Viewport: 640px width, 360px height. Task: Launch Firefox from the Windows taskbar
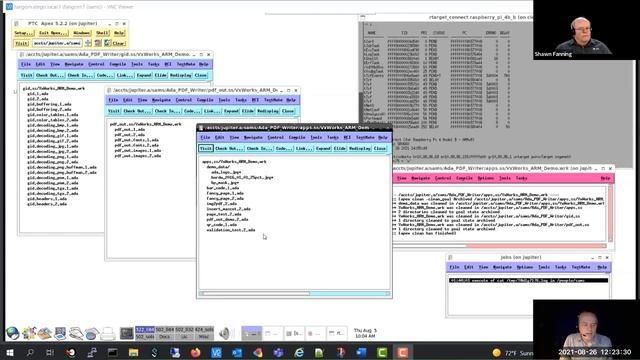coord(196,352)
